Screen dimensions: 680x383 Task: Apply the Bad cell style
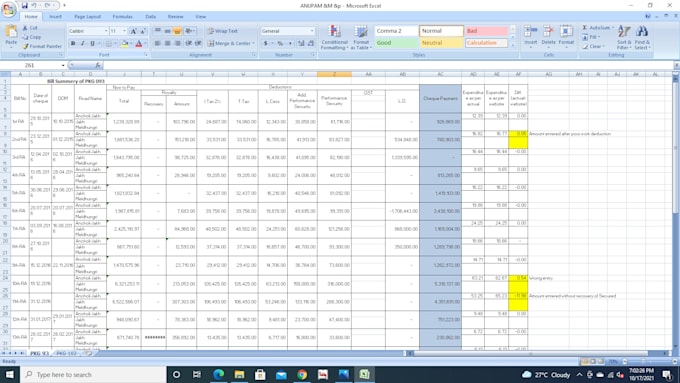click(487, 31)
